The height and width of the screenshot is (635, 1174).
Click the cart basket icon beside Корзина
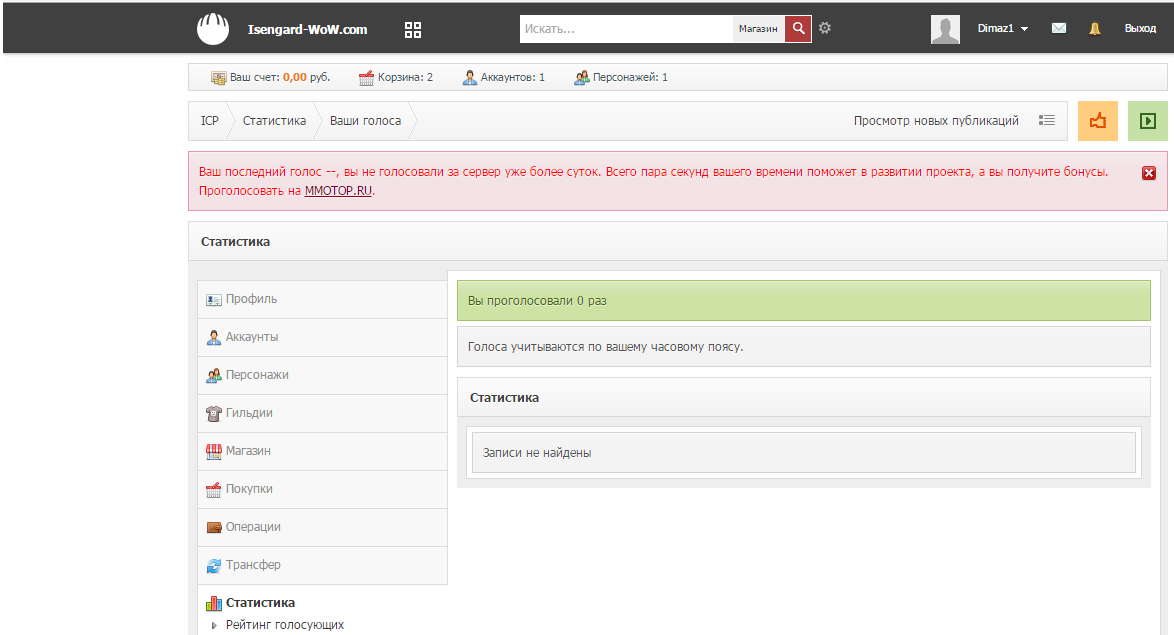click(x=366, y=77)
